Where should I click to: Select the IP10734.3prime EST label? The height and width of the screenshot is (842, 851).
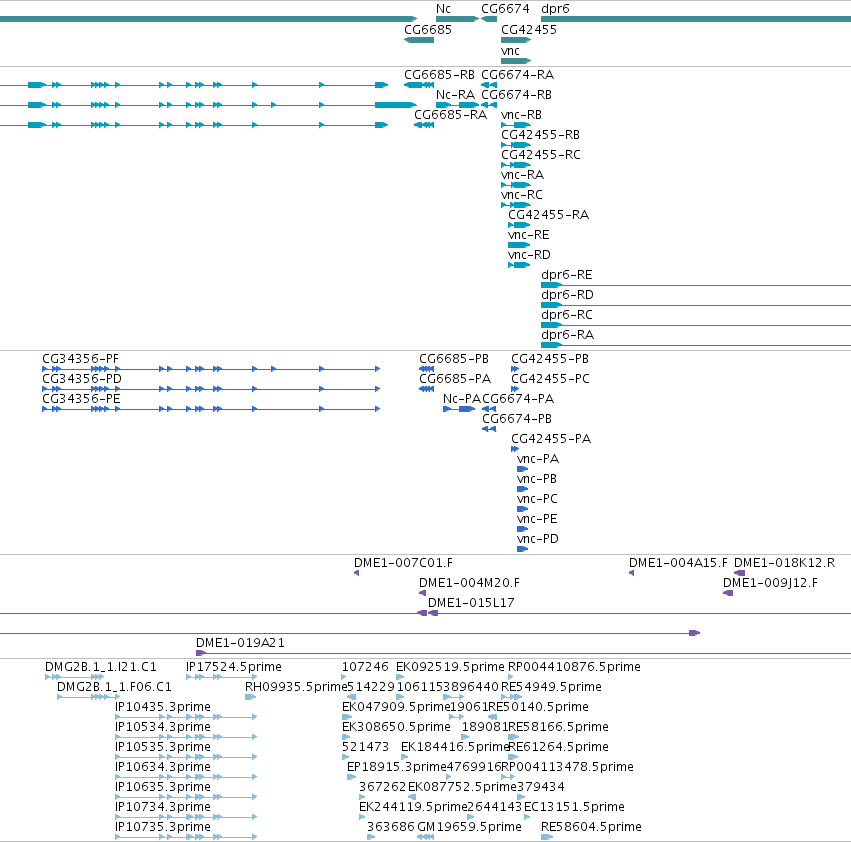pyautogui.click(x=163, y=807)
